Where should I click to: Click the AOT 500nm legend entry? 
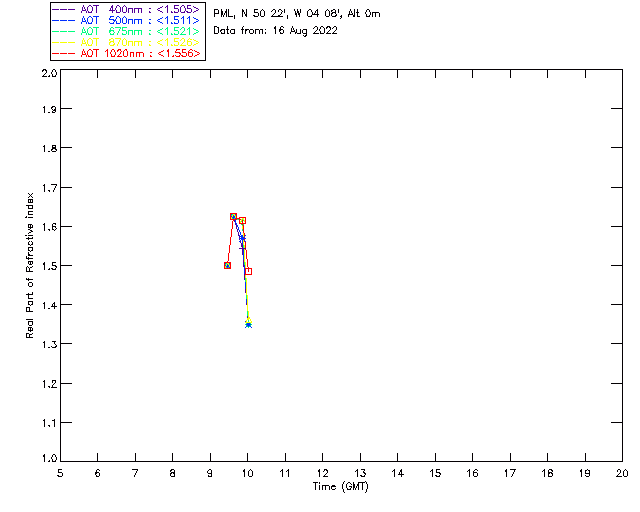pyautogui.click(x=127, y=20)
